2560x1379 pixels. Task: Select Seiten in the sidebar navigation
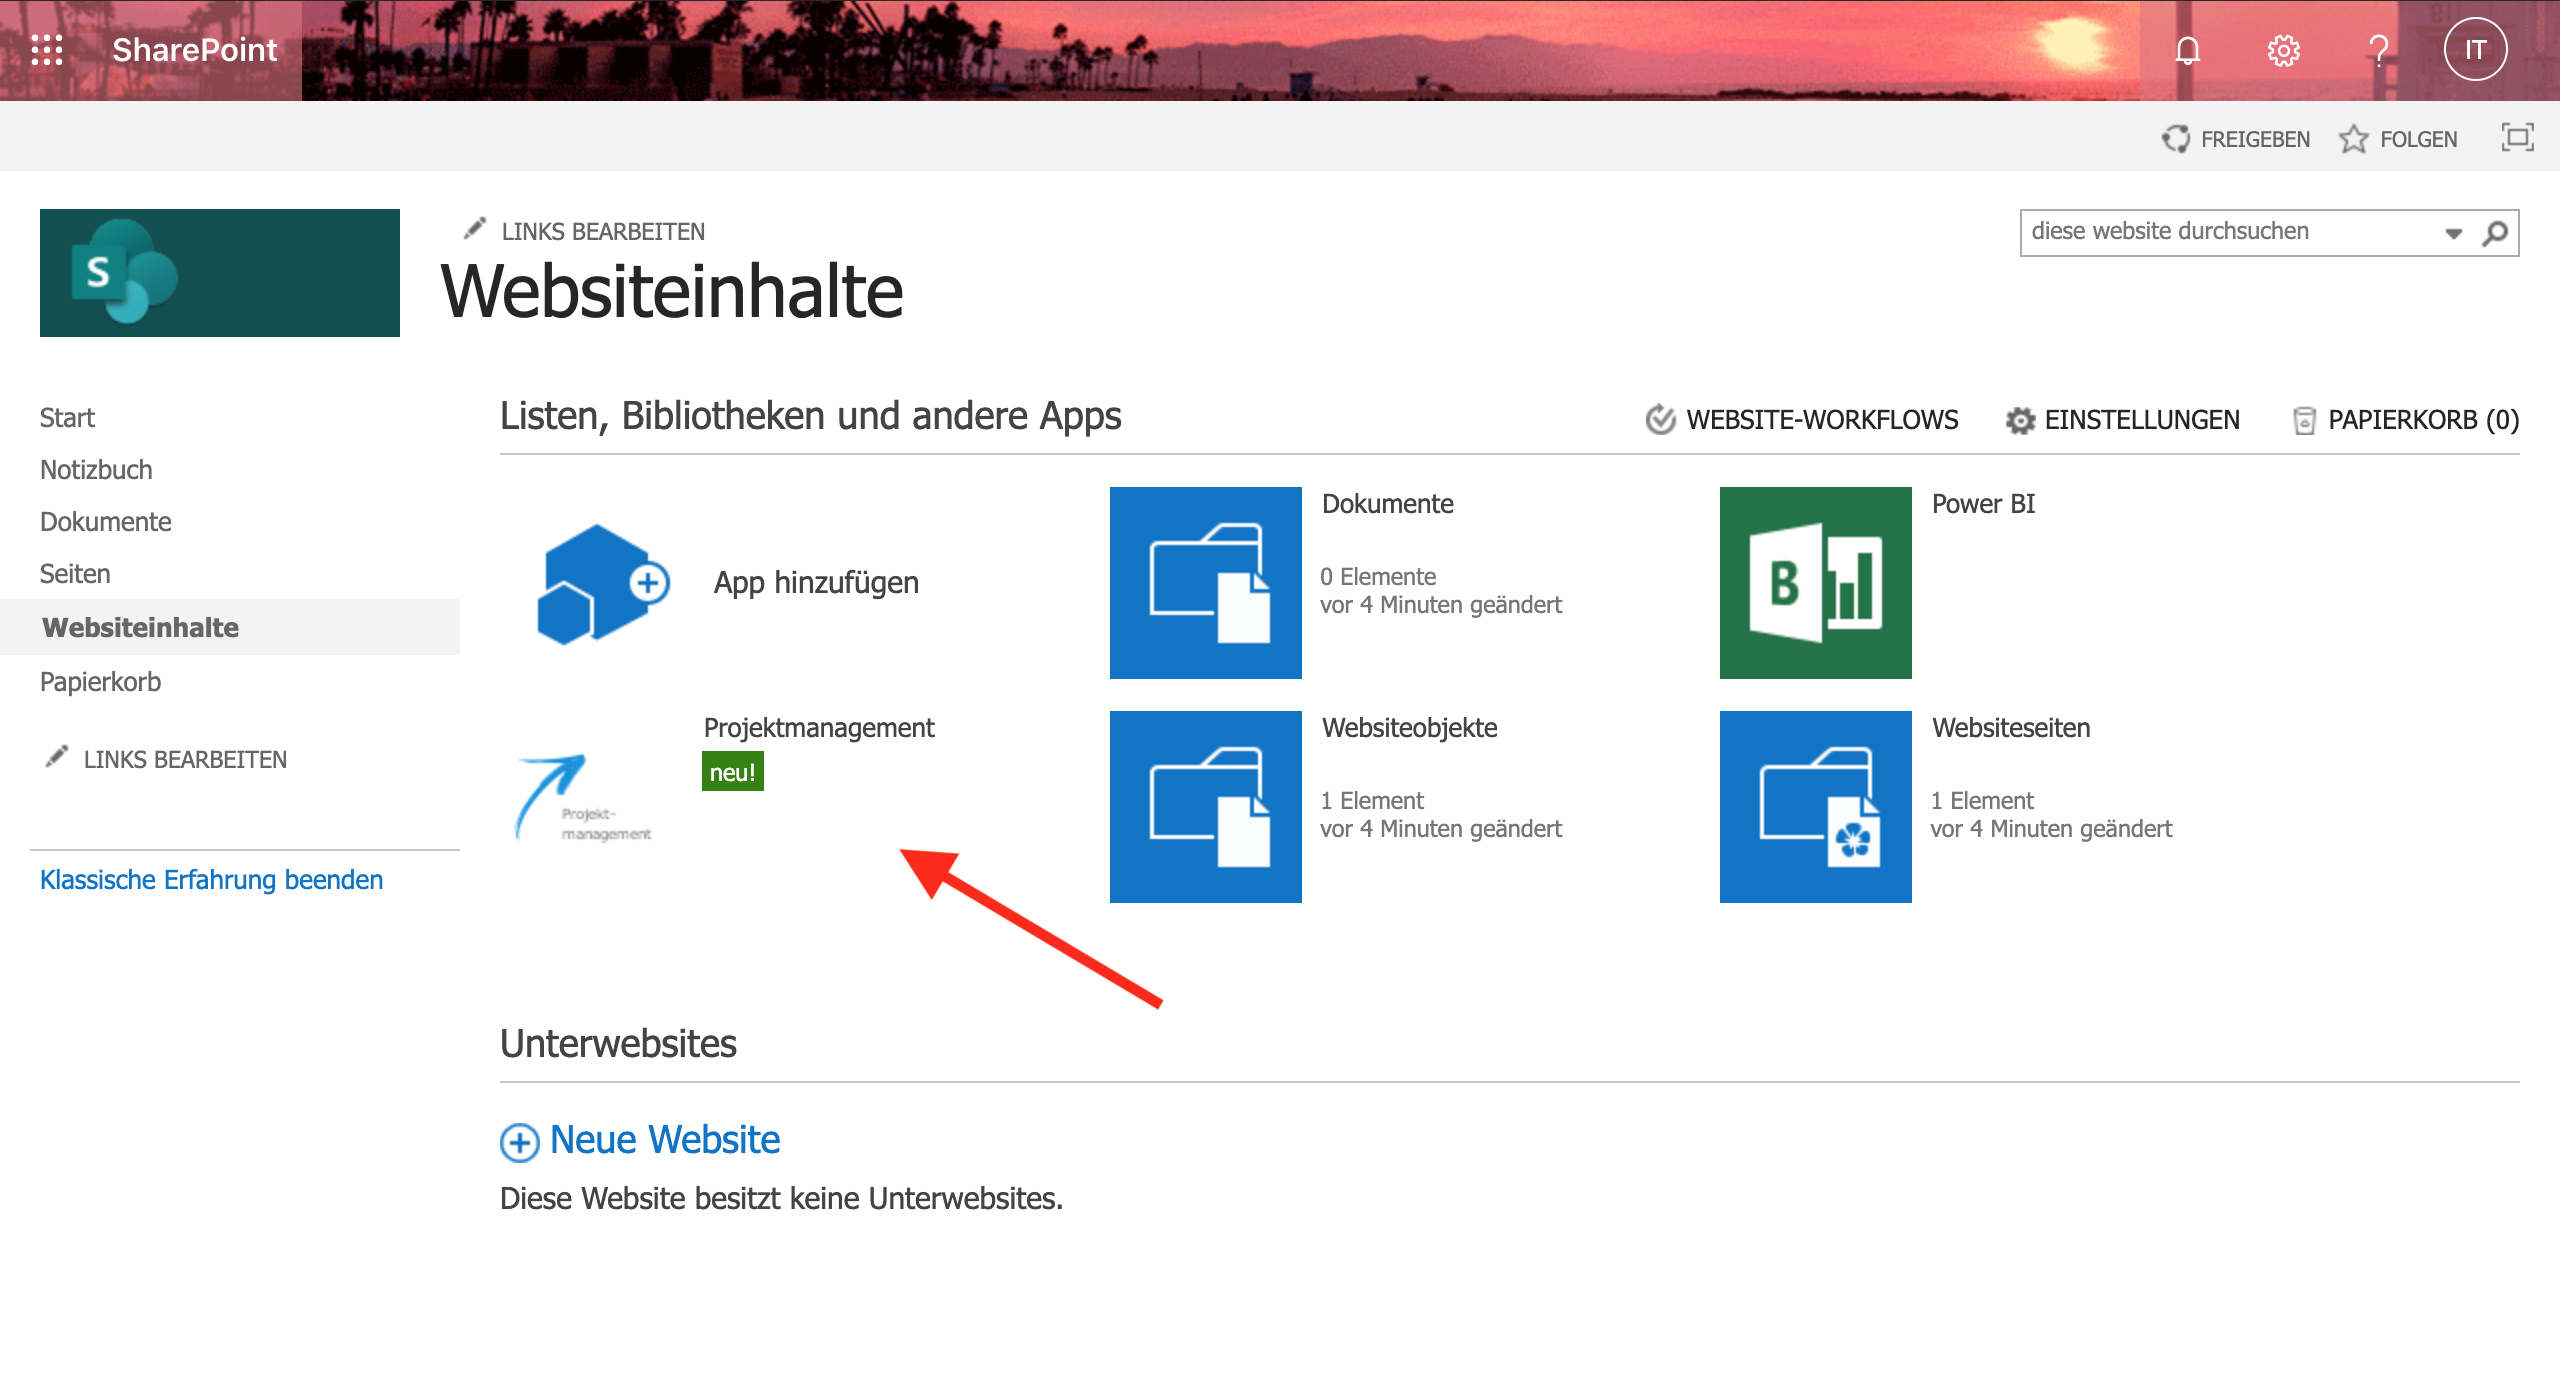75,574
